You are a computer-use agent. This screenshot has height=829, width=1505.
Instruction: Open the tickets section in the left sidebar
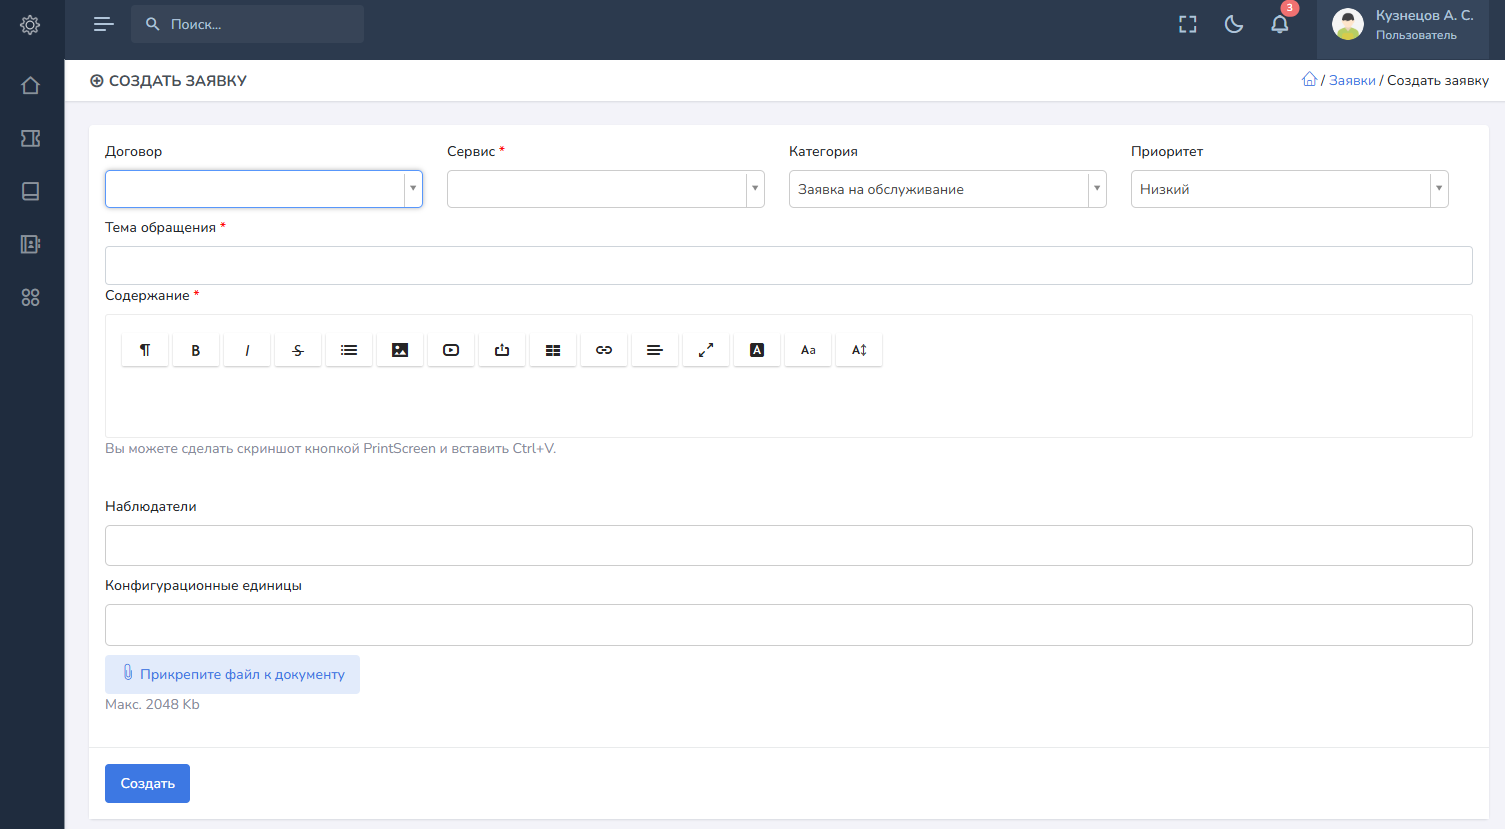31,138
